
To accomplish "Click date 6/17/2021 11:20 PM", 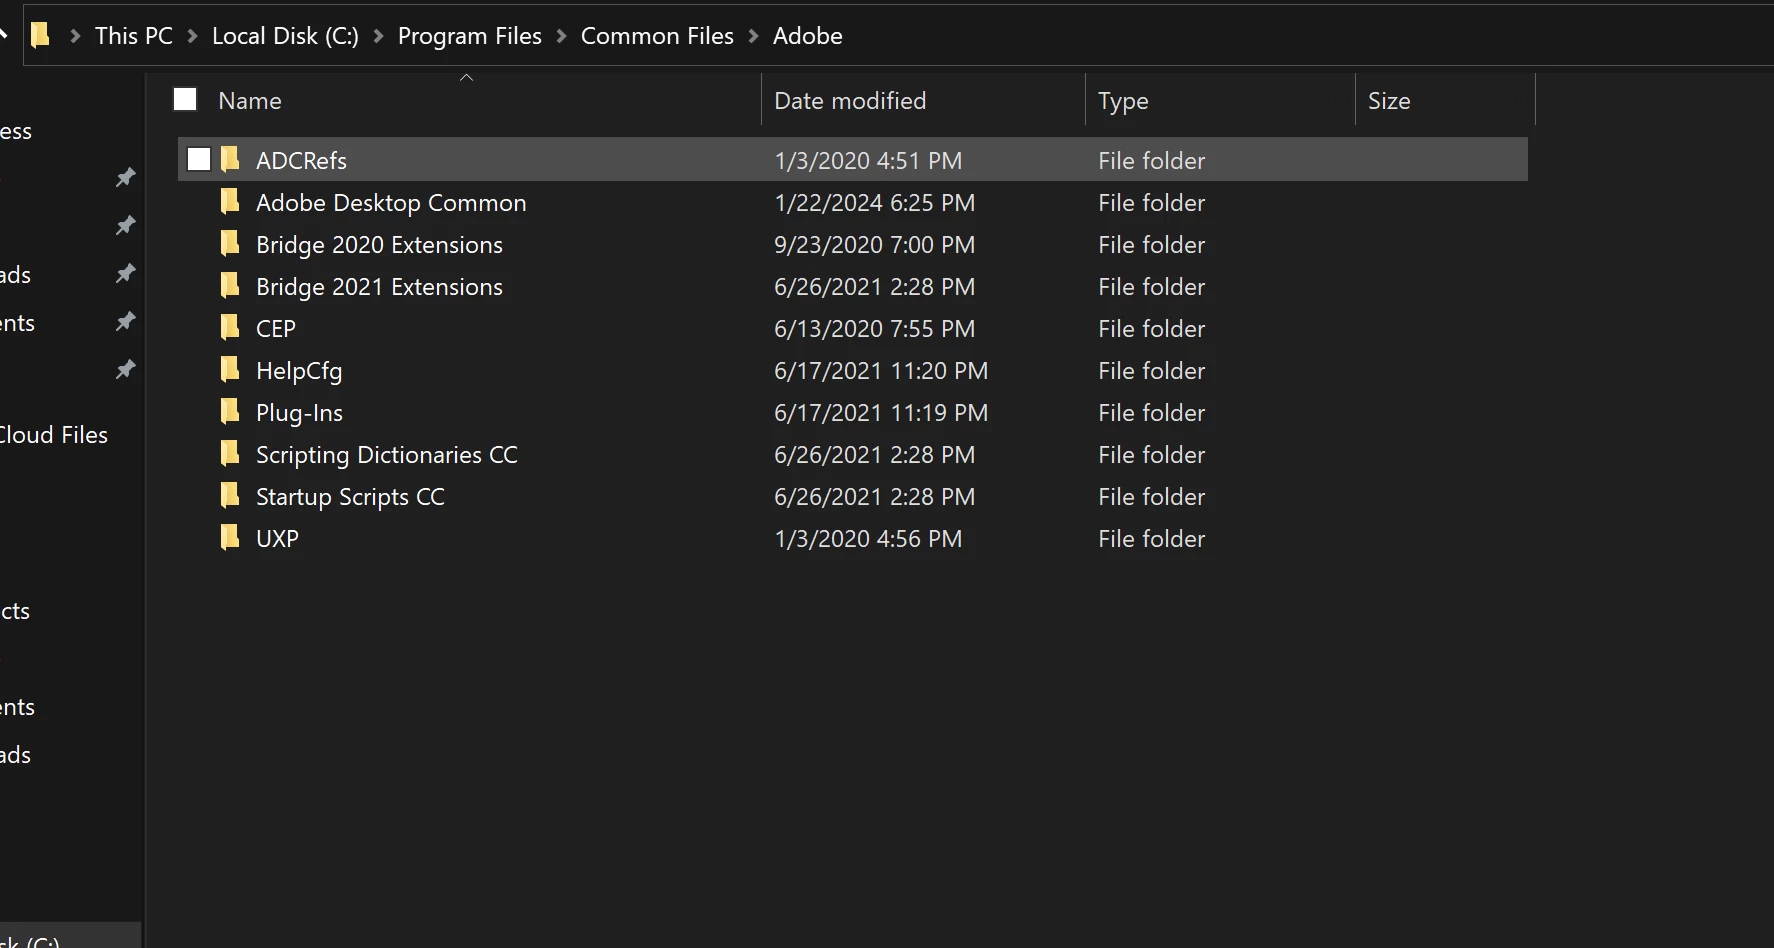I will click(881, 370).
